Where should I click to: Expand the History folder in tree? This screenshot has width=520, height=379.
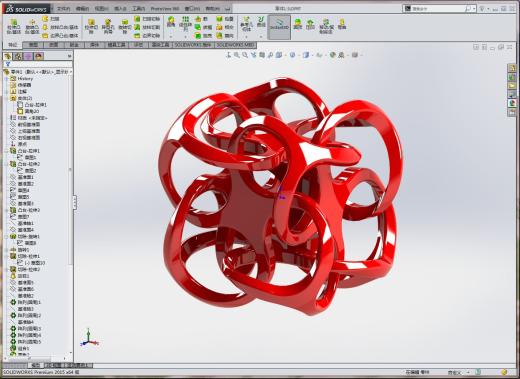click(x=6, y=79)
